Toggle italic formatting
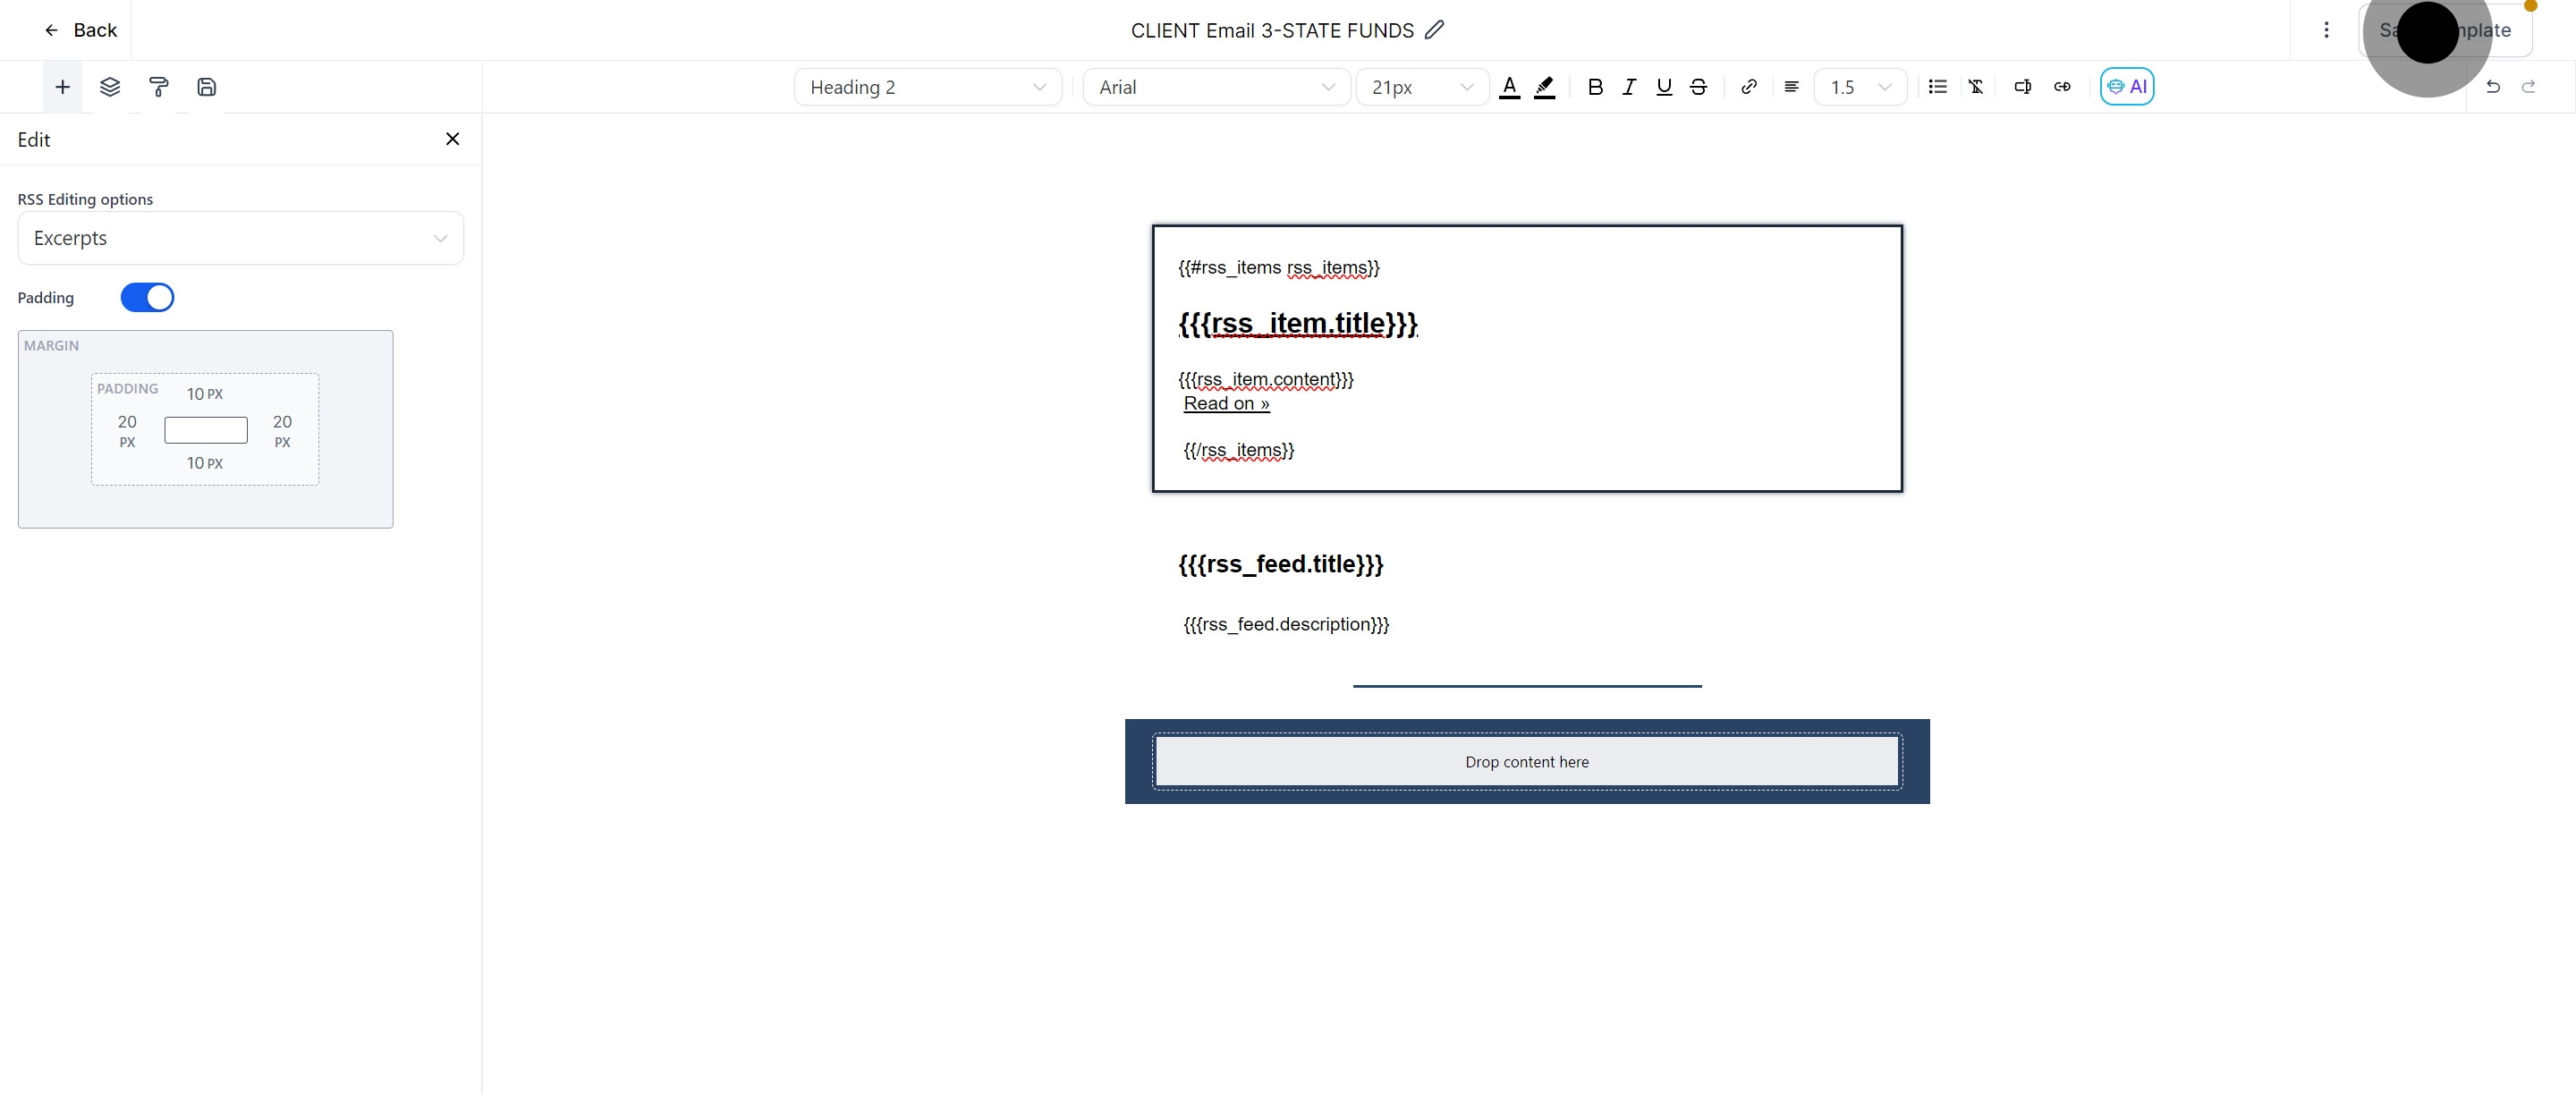This screenshot has width=2576, height=1109. coord(1629,87)
